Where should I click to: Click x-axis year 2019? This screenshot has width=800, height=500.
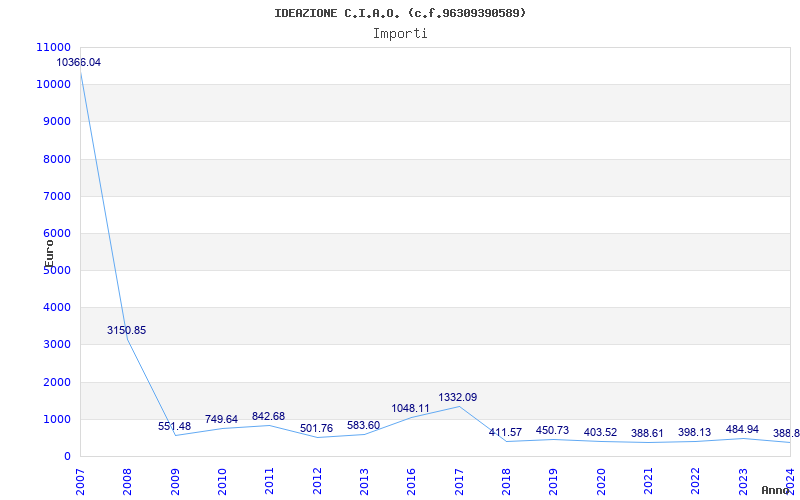[553, 481]
